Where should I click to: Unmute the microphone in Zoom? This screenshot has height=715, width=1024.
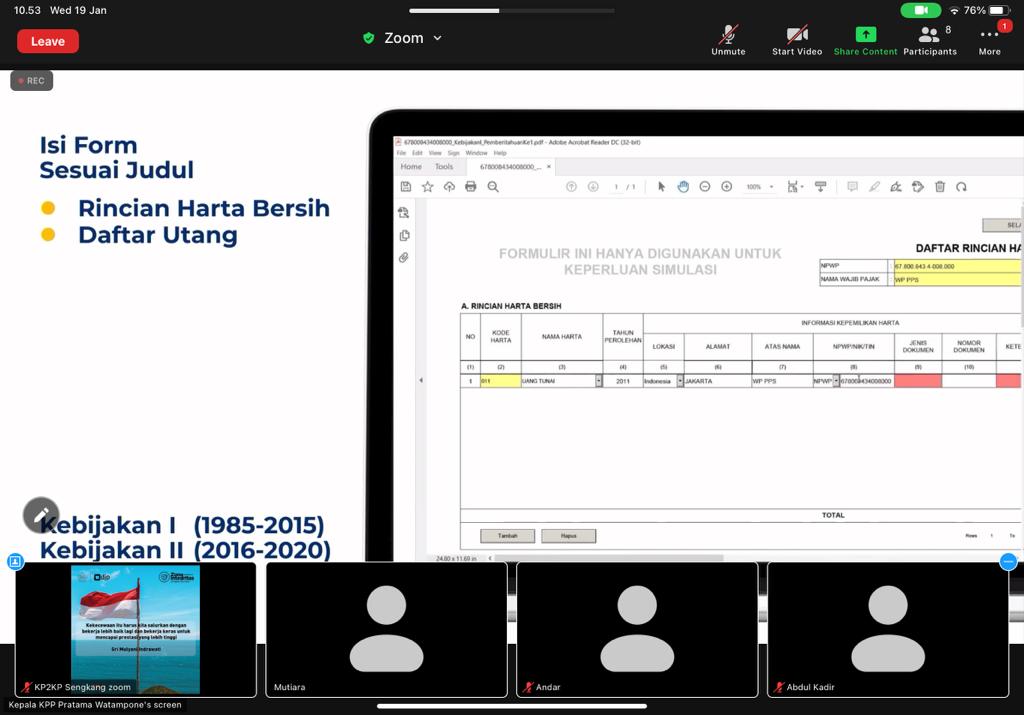(728, 38)
